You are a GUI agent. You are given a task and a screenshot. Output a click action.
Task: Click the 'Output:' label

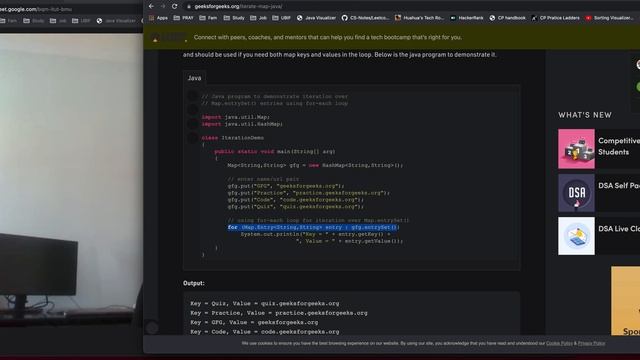point(193,283)
